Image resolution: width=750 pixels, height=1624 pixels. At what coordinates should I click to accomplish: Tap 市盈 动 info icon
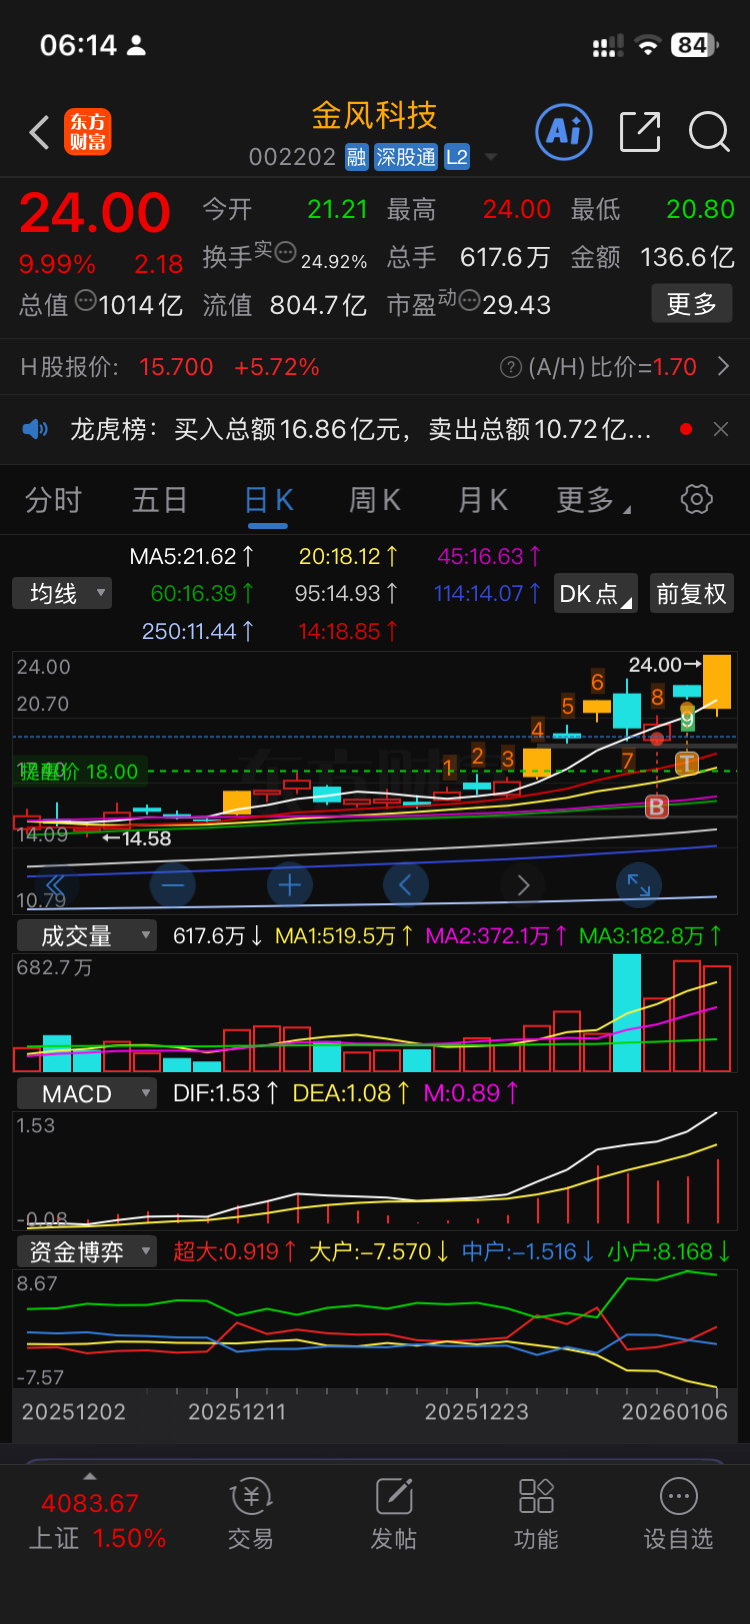tap(468, 298)
